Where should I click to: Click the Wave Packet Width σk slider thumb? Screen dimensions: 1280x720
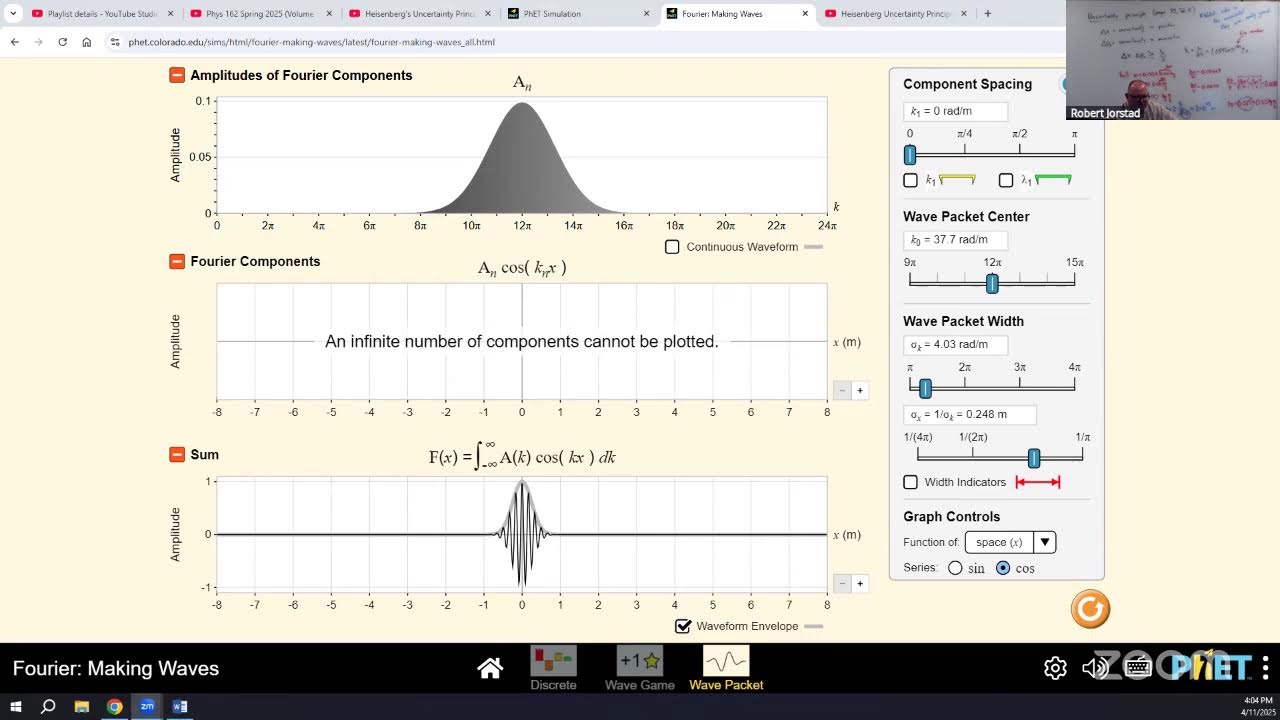click(925, 388)
